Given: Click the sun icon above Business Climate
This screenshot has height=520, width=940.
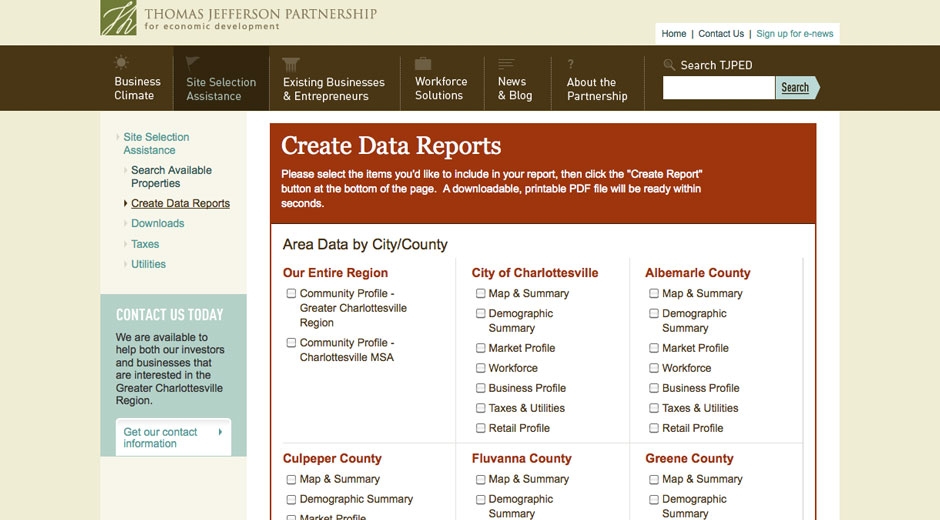Looking at the screenshot, I should tap(122, 62).
